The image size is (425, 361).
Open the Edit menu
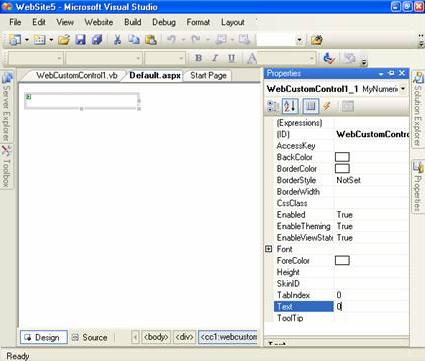pos(39,22)
